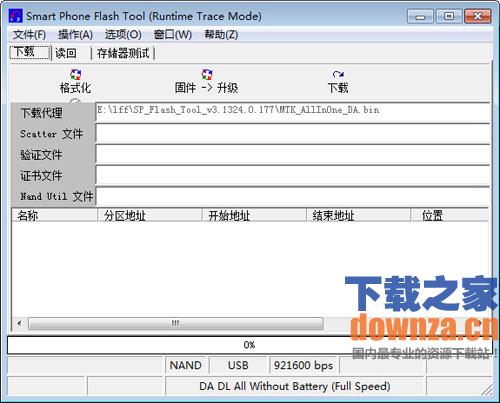Click the 固件 -> 升级 firmware upgrade icon
Screen dimensions: 500x403
[207, 74]
